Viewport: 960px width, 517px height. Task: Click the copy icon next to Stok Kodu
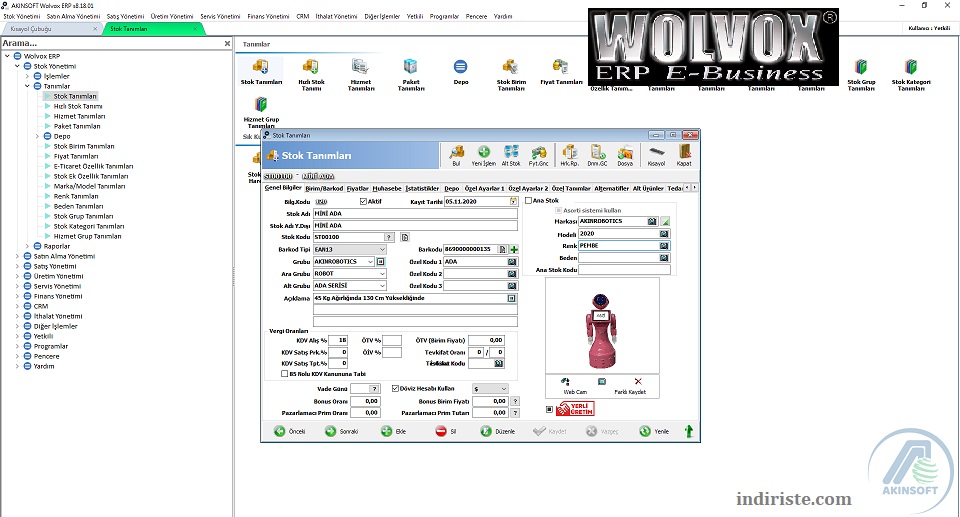pos(404,237)
